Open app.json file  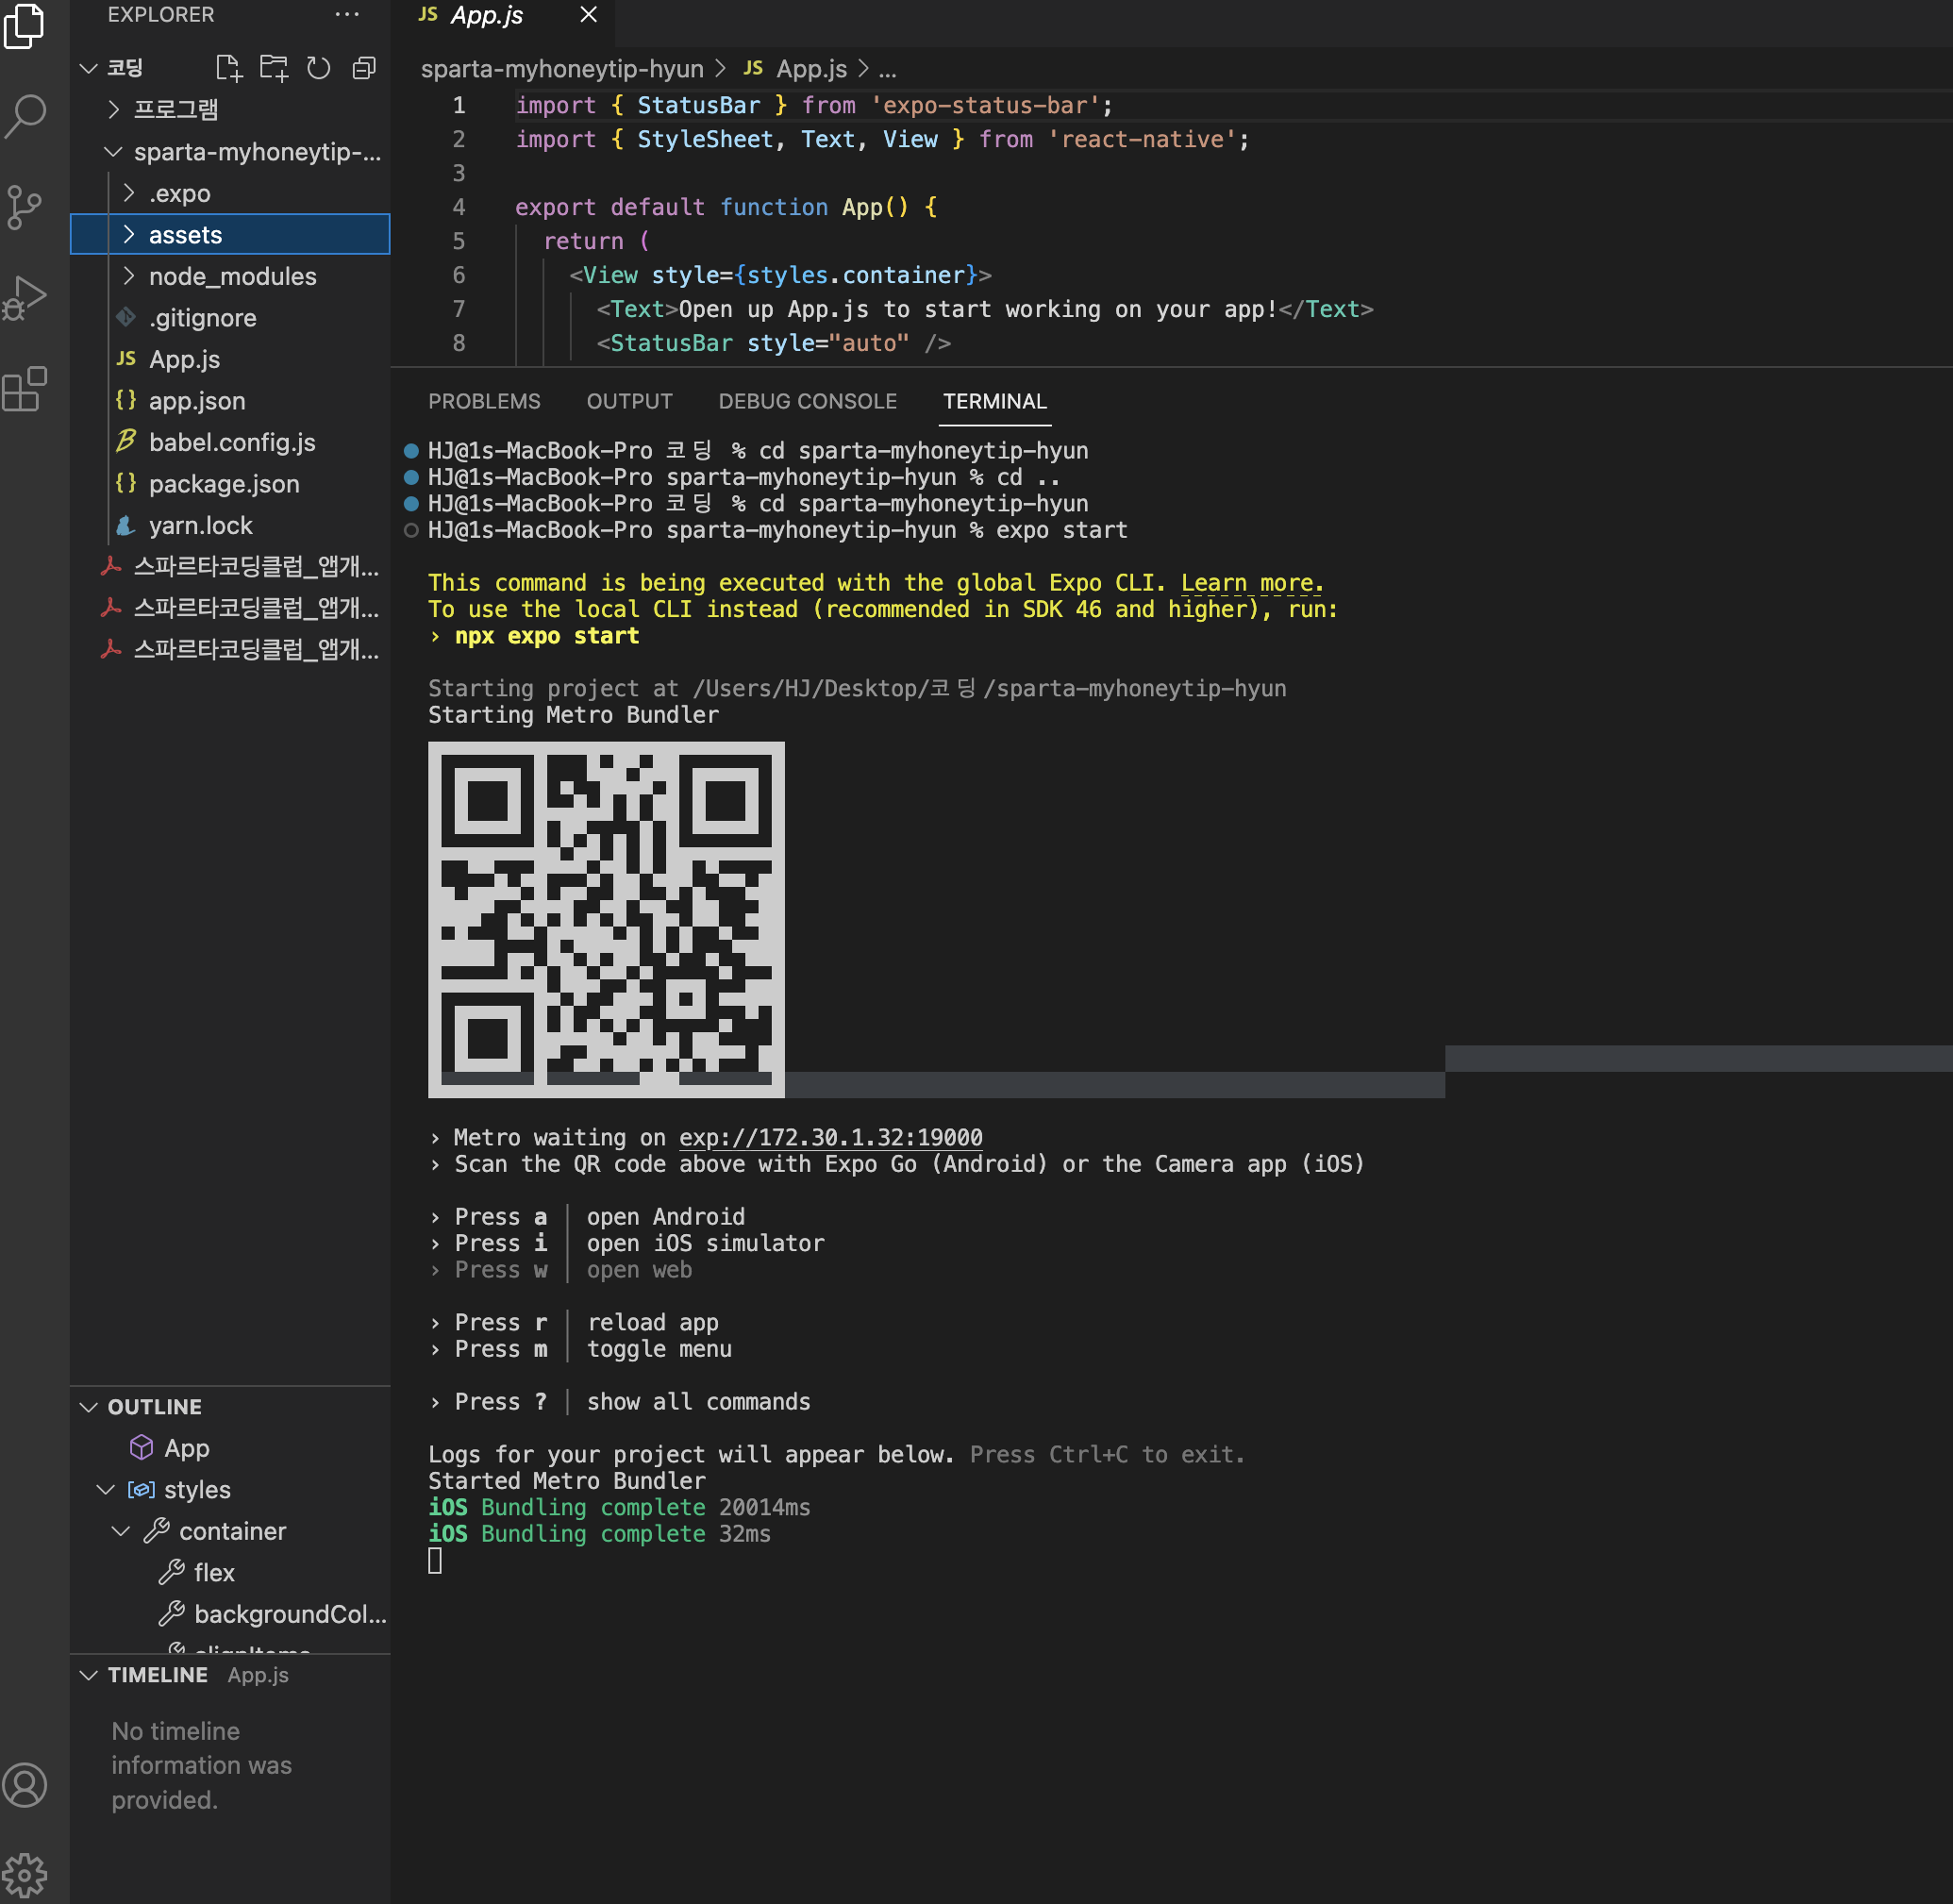click(x=230, y=401)
